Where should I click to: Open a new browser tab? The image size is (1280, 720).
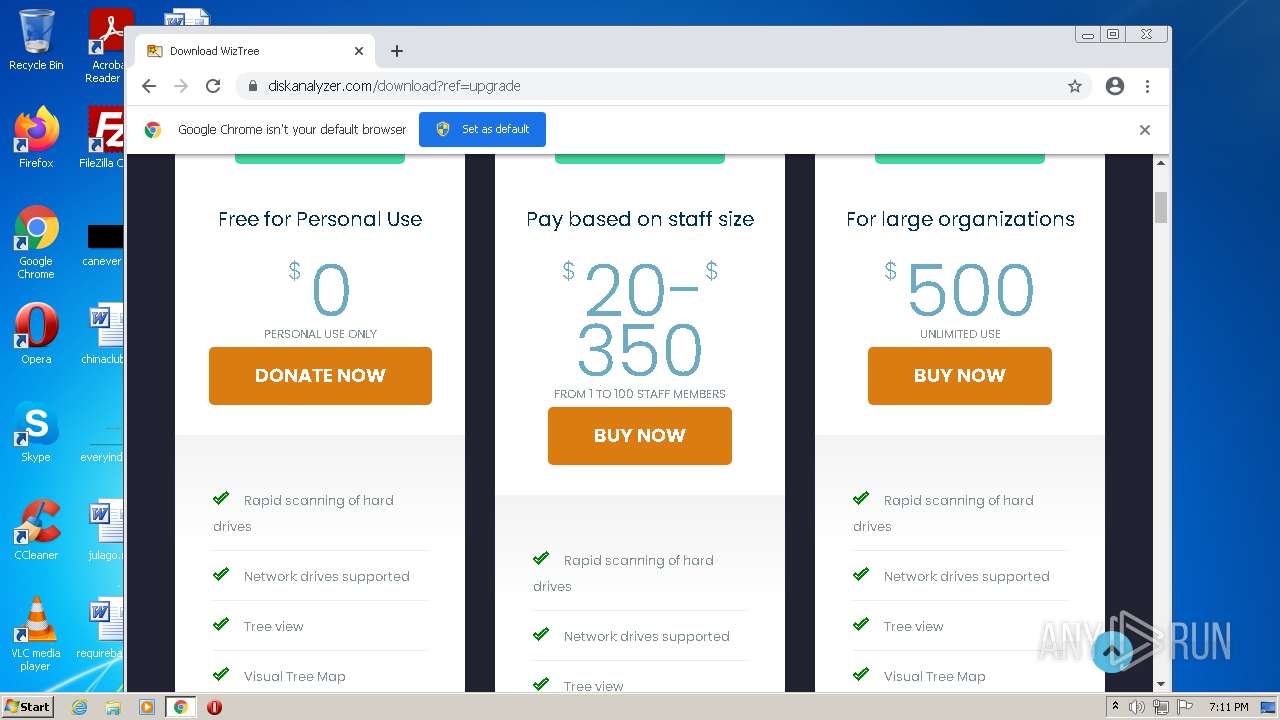(x=397, y=51)
